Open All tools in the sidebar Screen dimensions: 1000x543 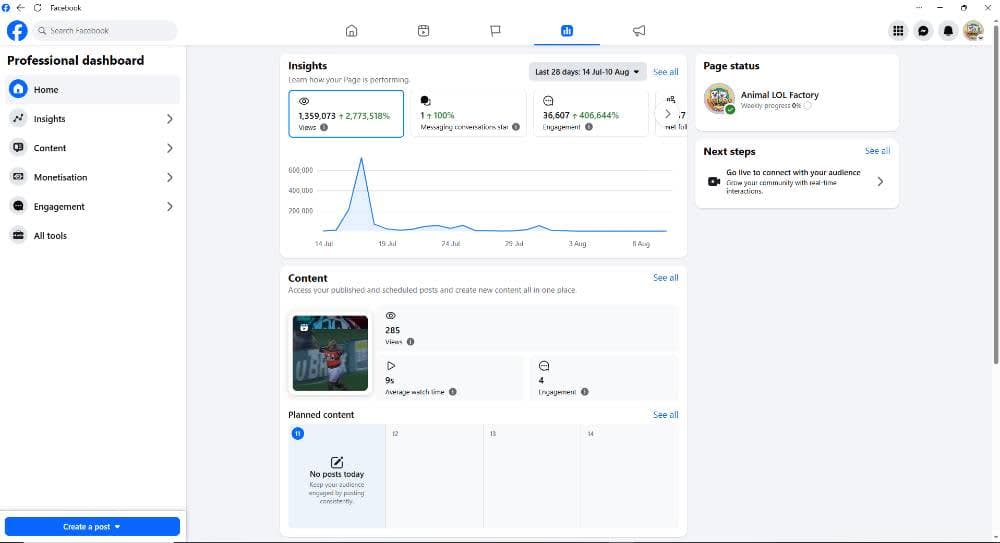93,235
